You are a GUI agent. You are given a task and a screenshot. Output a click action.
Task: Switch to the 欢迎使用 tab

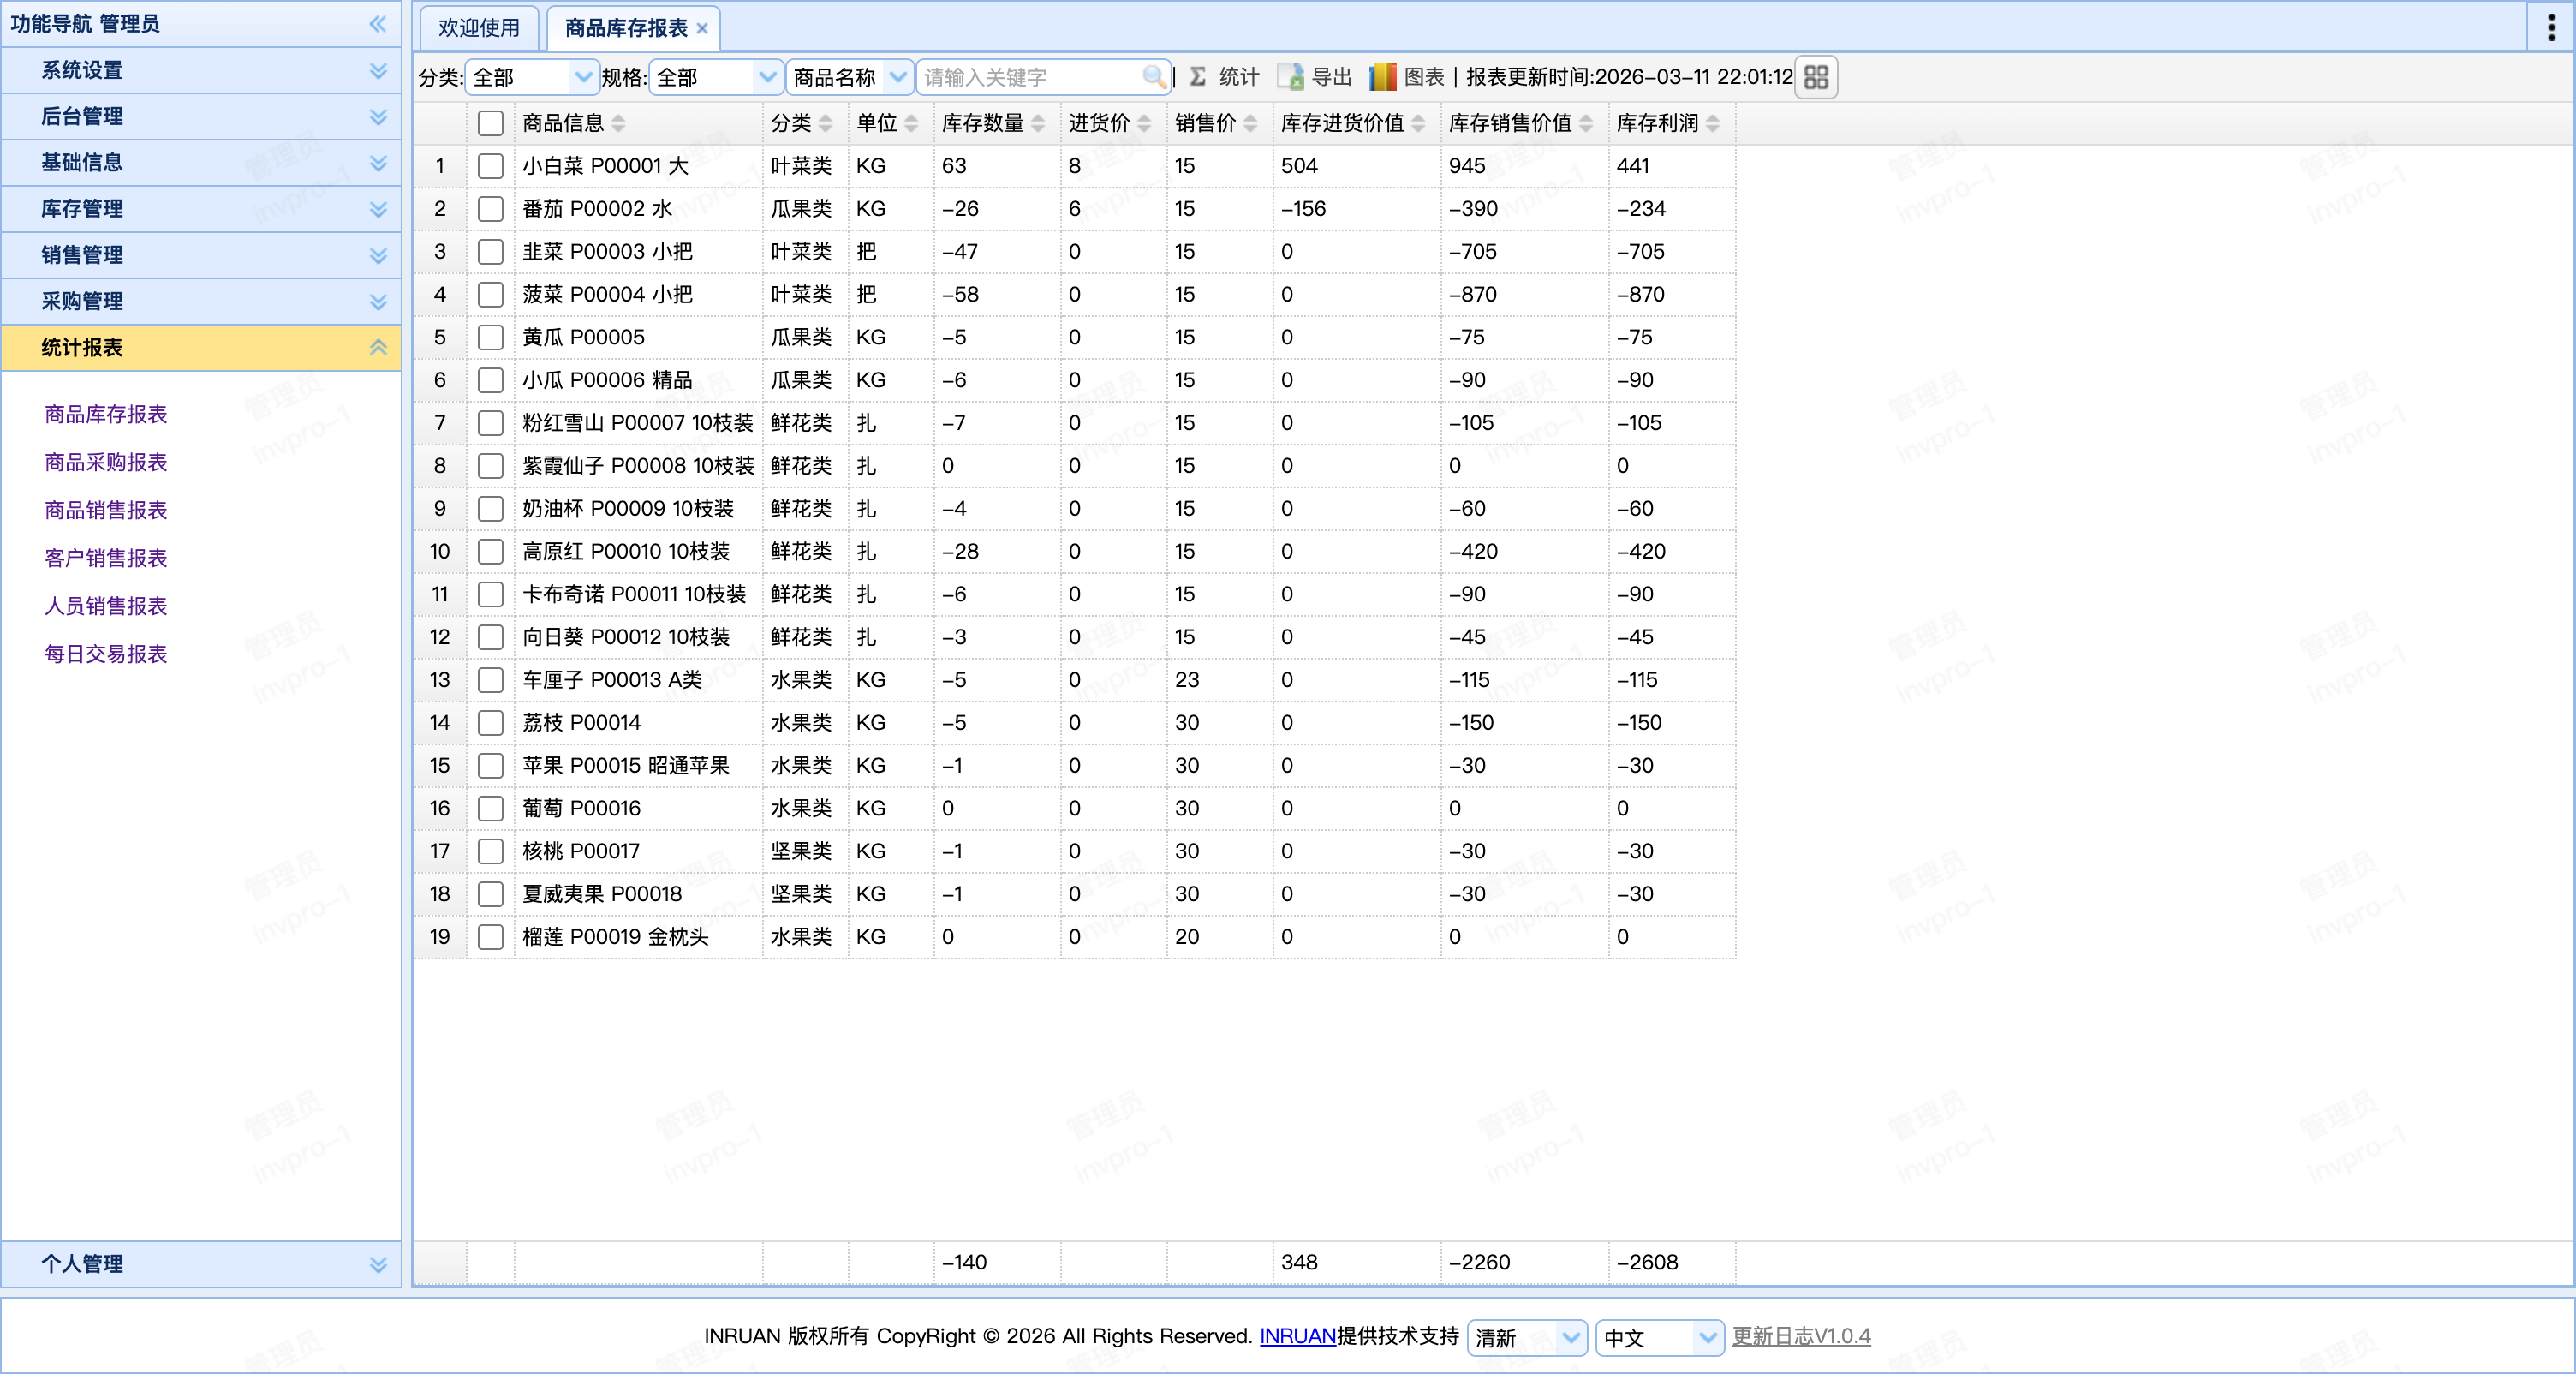point(479,28)
